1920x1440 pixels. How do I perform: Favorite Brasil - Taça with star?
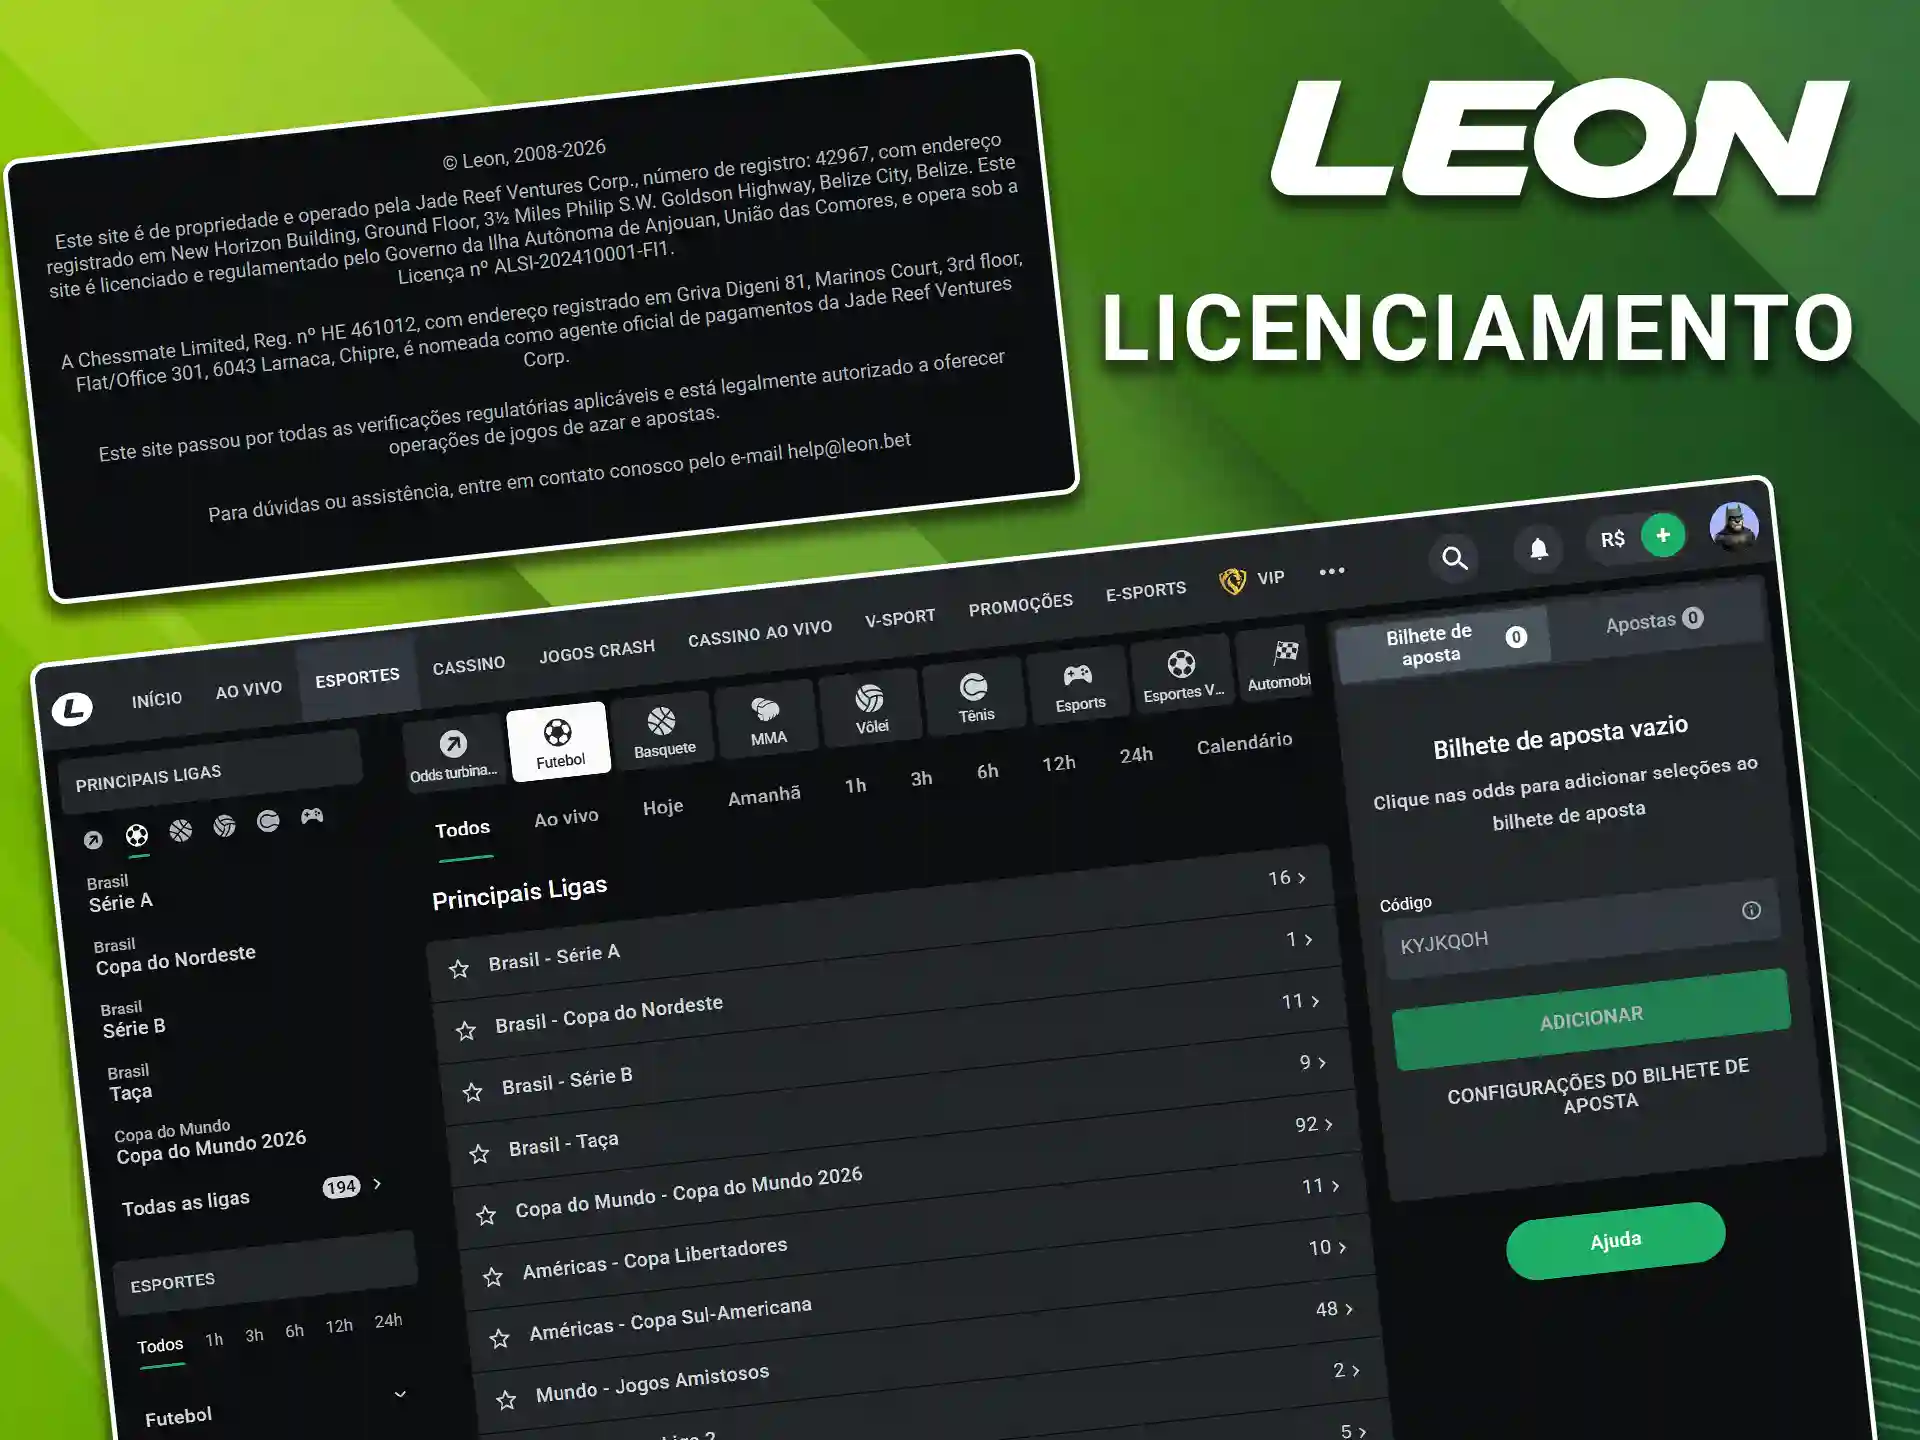480,1153
